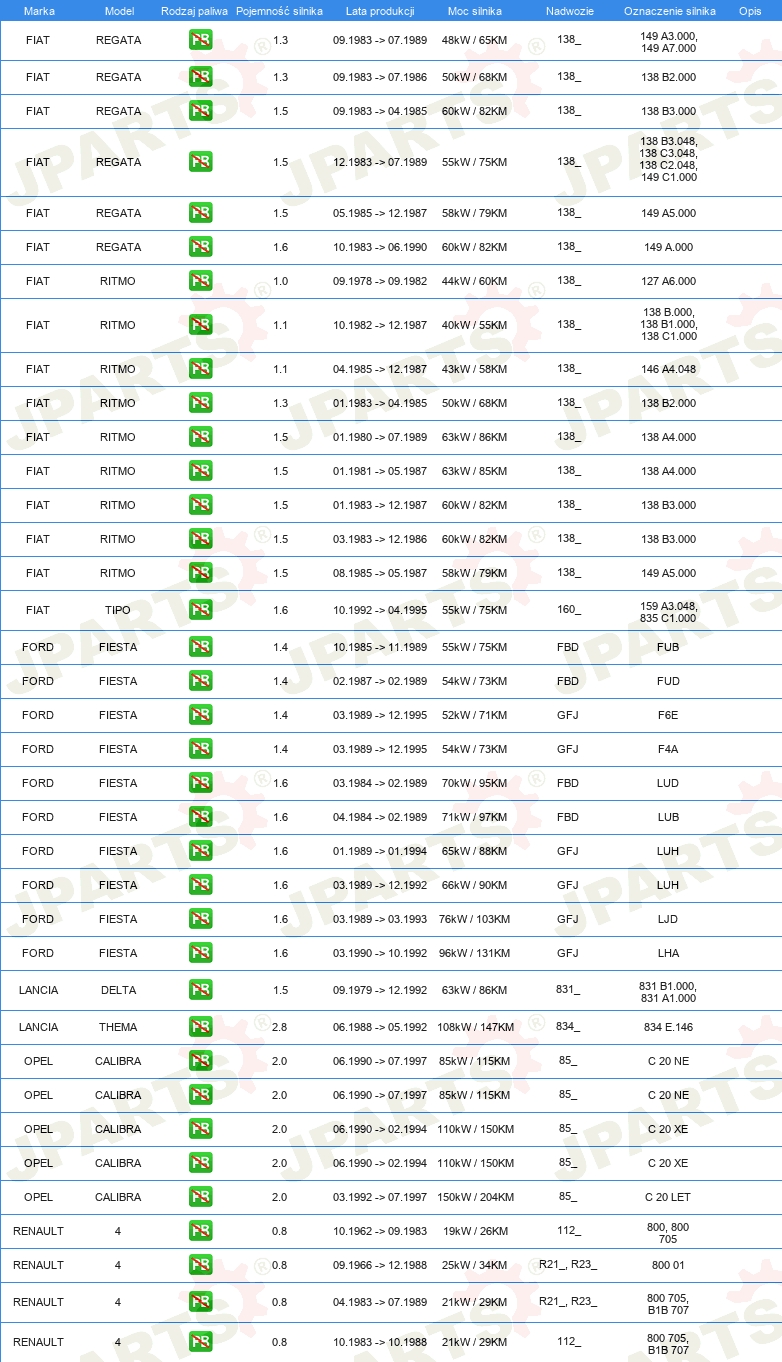This screenshot has width=782, height=1362.
Task: Click the Marka column header
Action: point(39,11)
